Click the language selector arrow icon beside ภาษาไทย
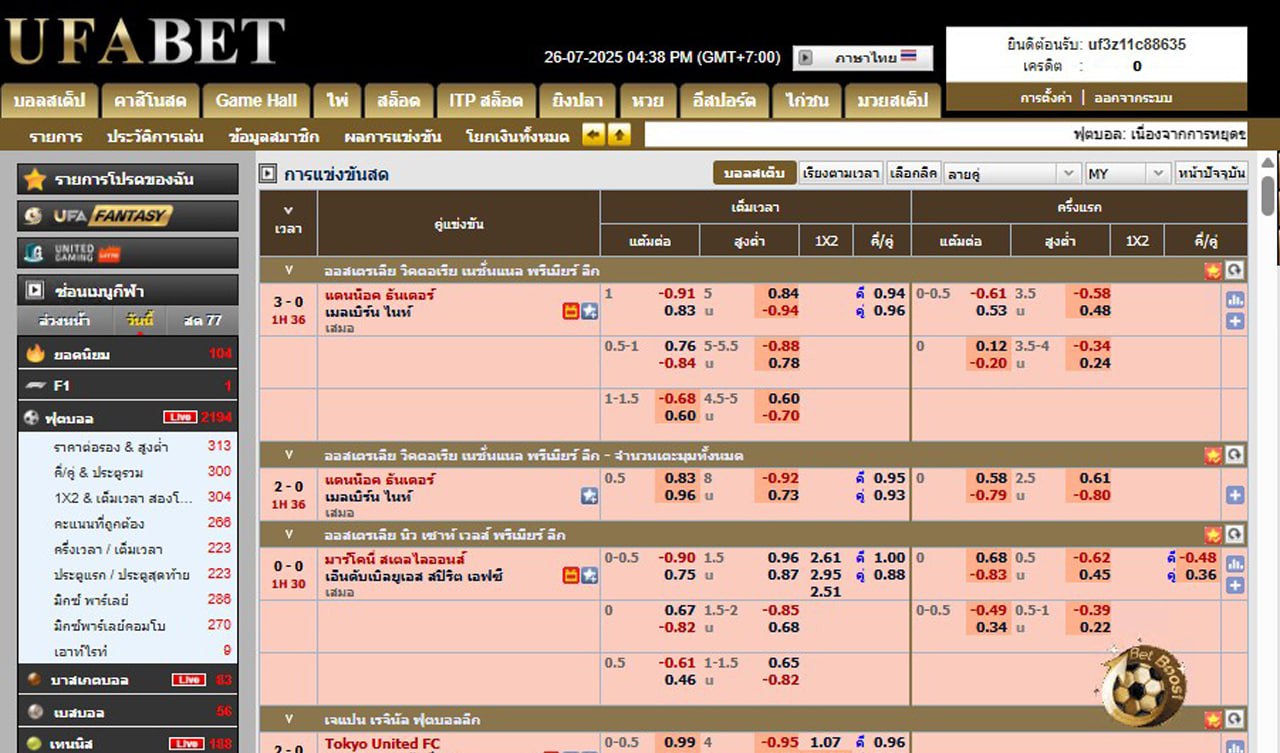Image resolution: width=1280 pixels, height=753 pixels. point(806,58)
